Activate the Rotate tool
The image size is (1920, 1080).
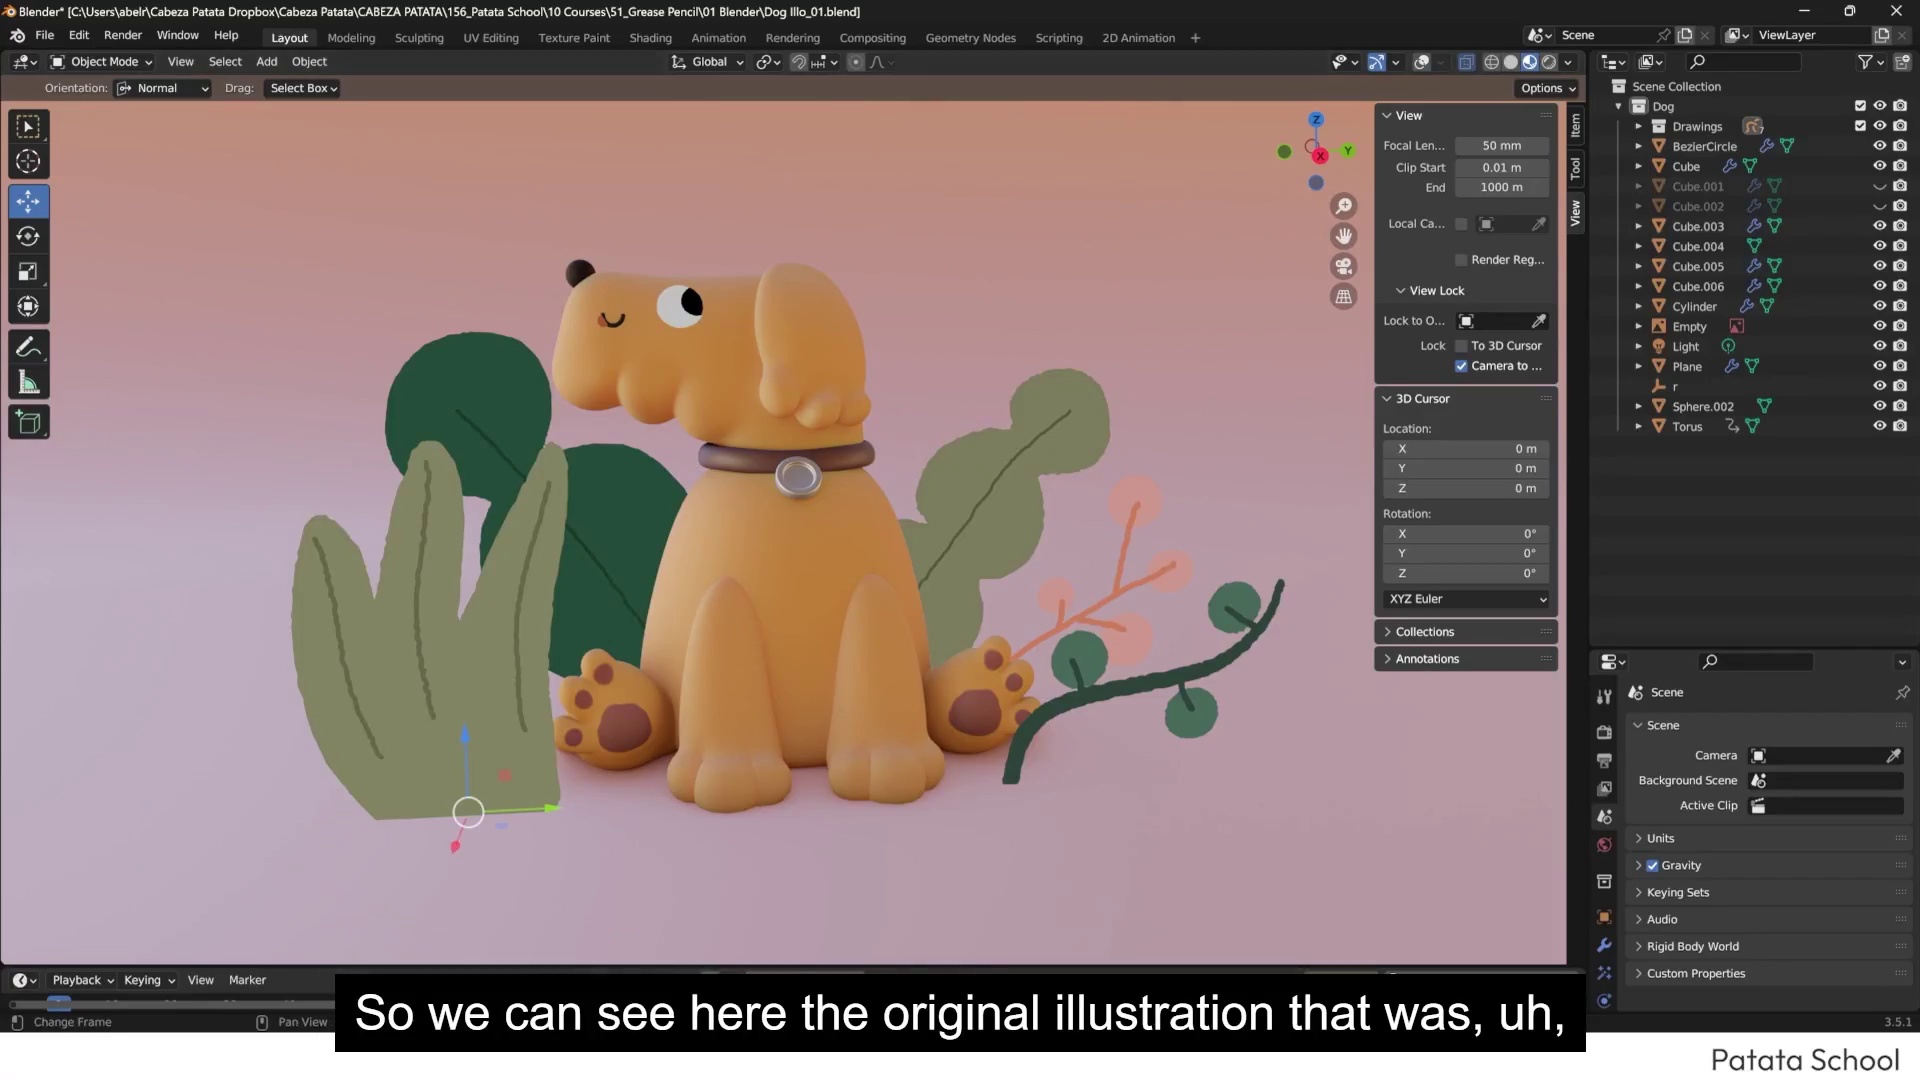[x=28, y=237]
